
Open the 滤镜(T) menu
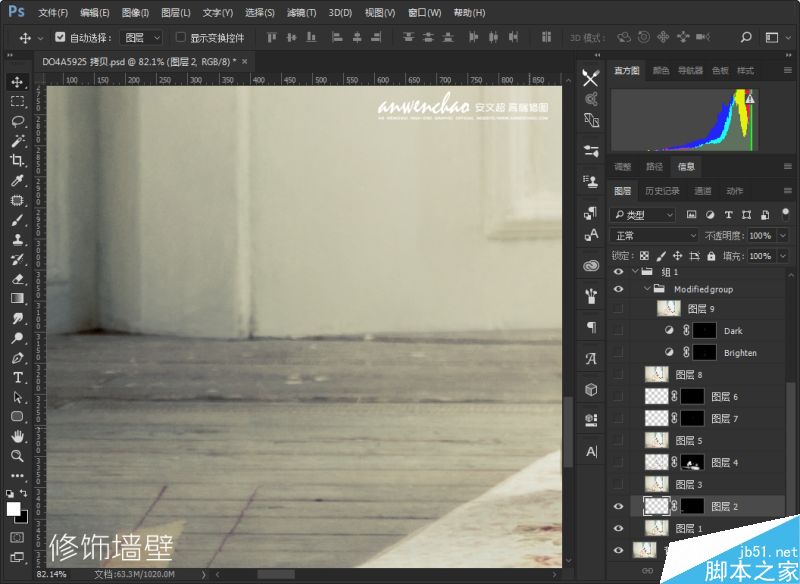click(x=301, y=13)
